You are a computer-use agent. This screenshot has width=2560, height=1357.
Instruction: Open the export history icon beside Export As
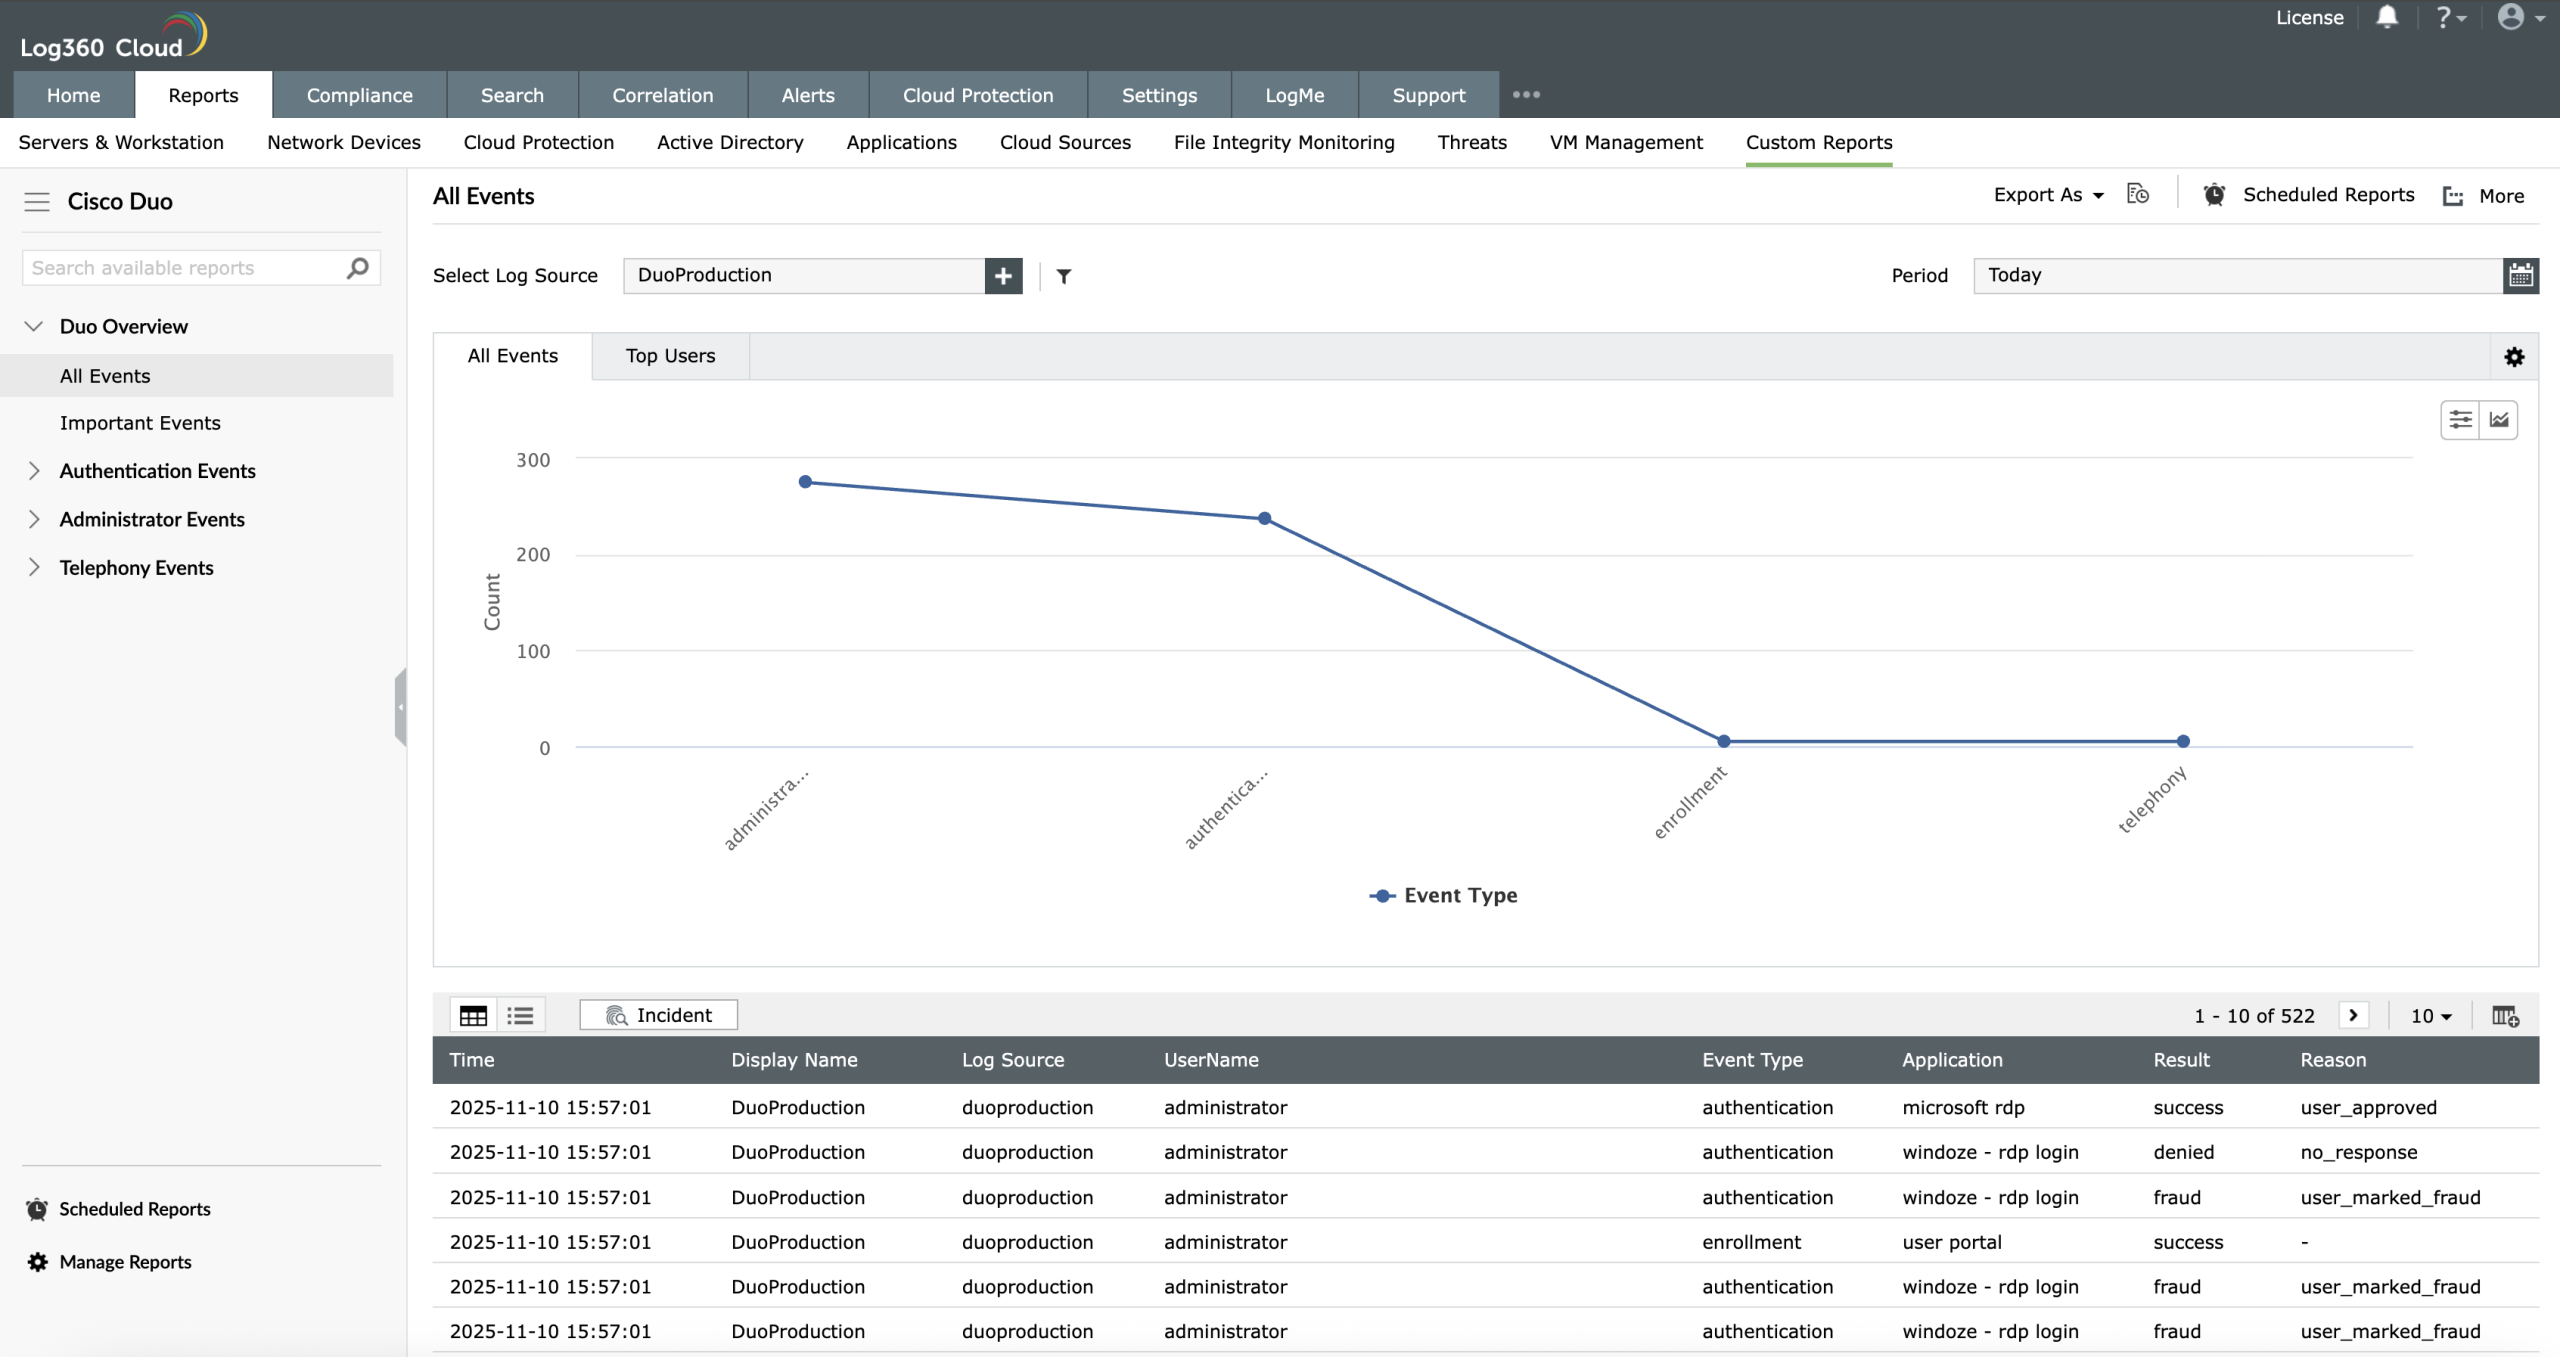coord(2138,194)
